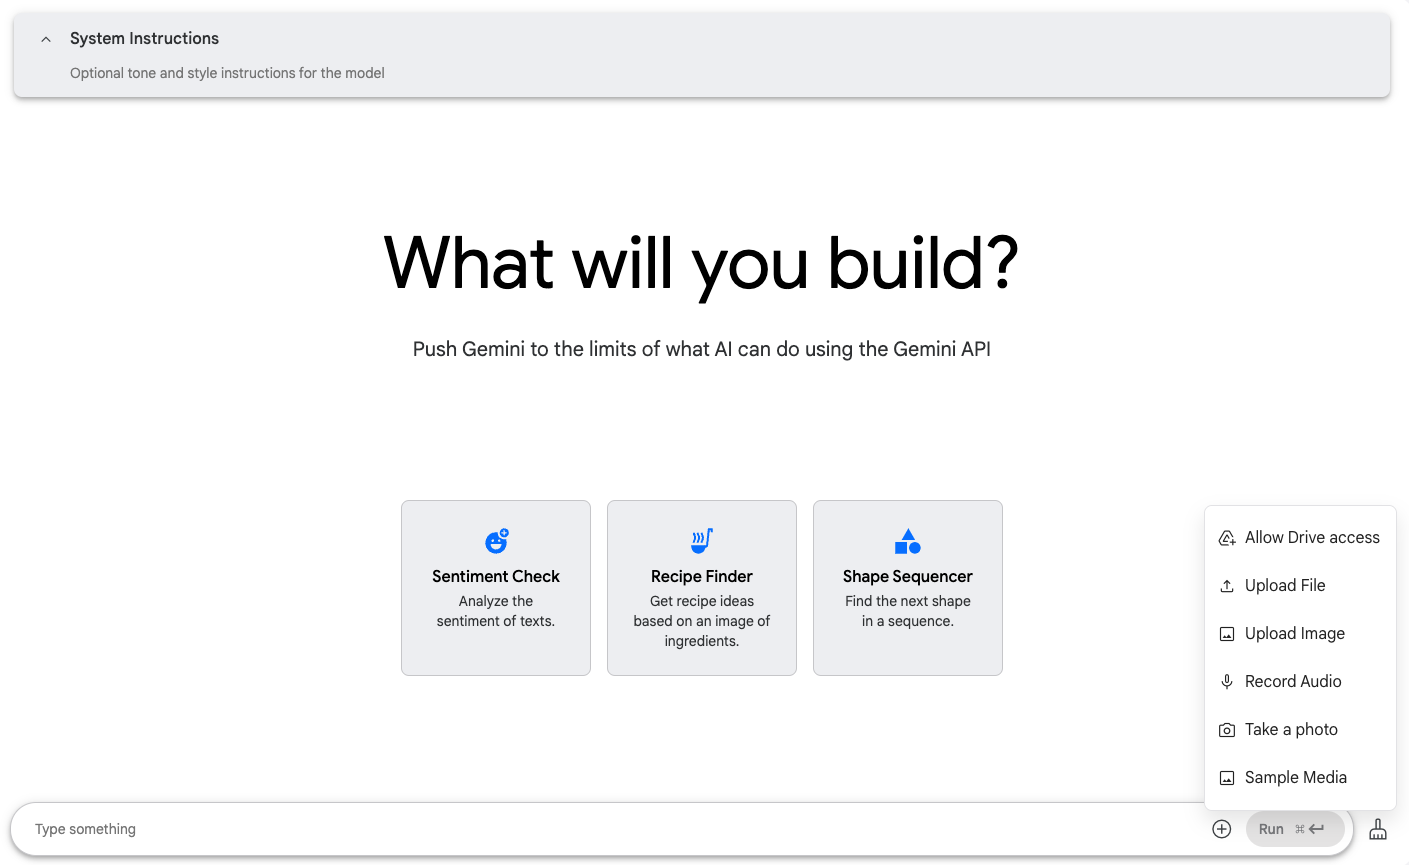The height and width of the screenshot is (865, 1409).
Task: Click the Drive icon beside Allow Drive access
Action: pos(1227,538)
